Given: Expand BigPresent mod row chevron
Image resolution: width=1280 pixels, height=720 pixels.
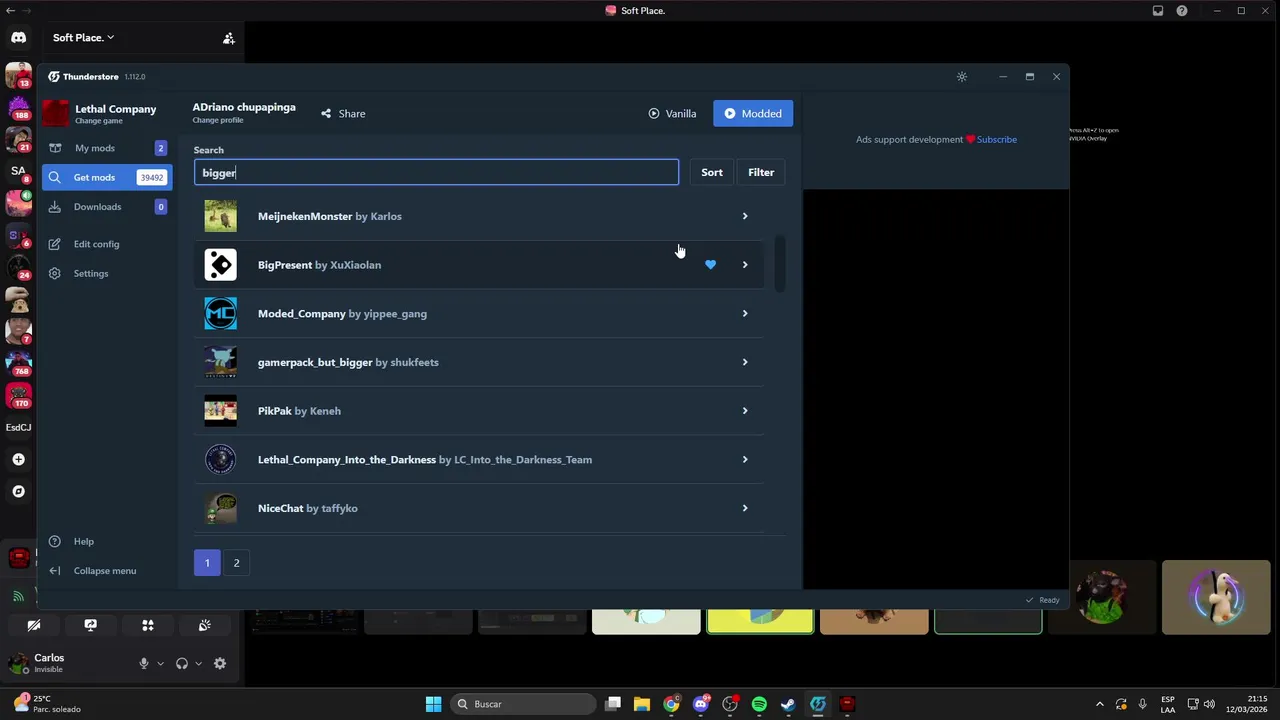Looking at the screenshot, I should [x=744, y=265].
